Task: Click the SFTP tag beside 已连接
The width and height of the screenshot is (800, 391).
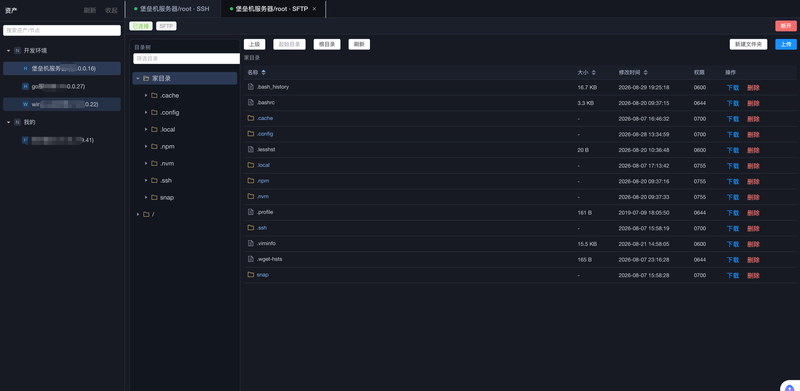Action: tap(166, 26)
